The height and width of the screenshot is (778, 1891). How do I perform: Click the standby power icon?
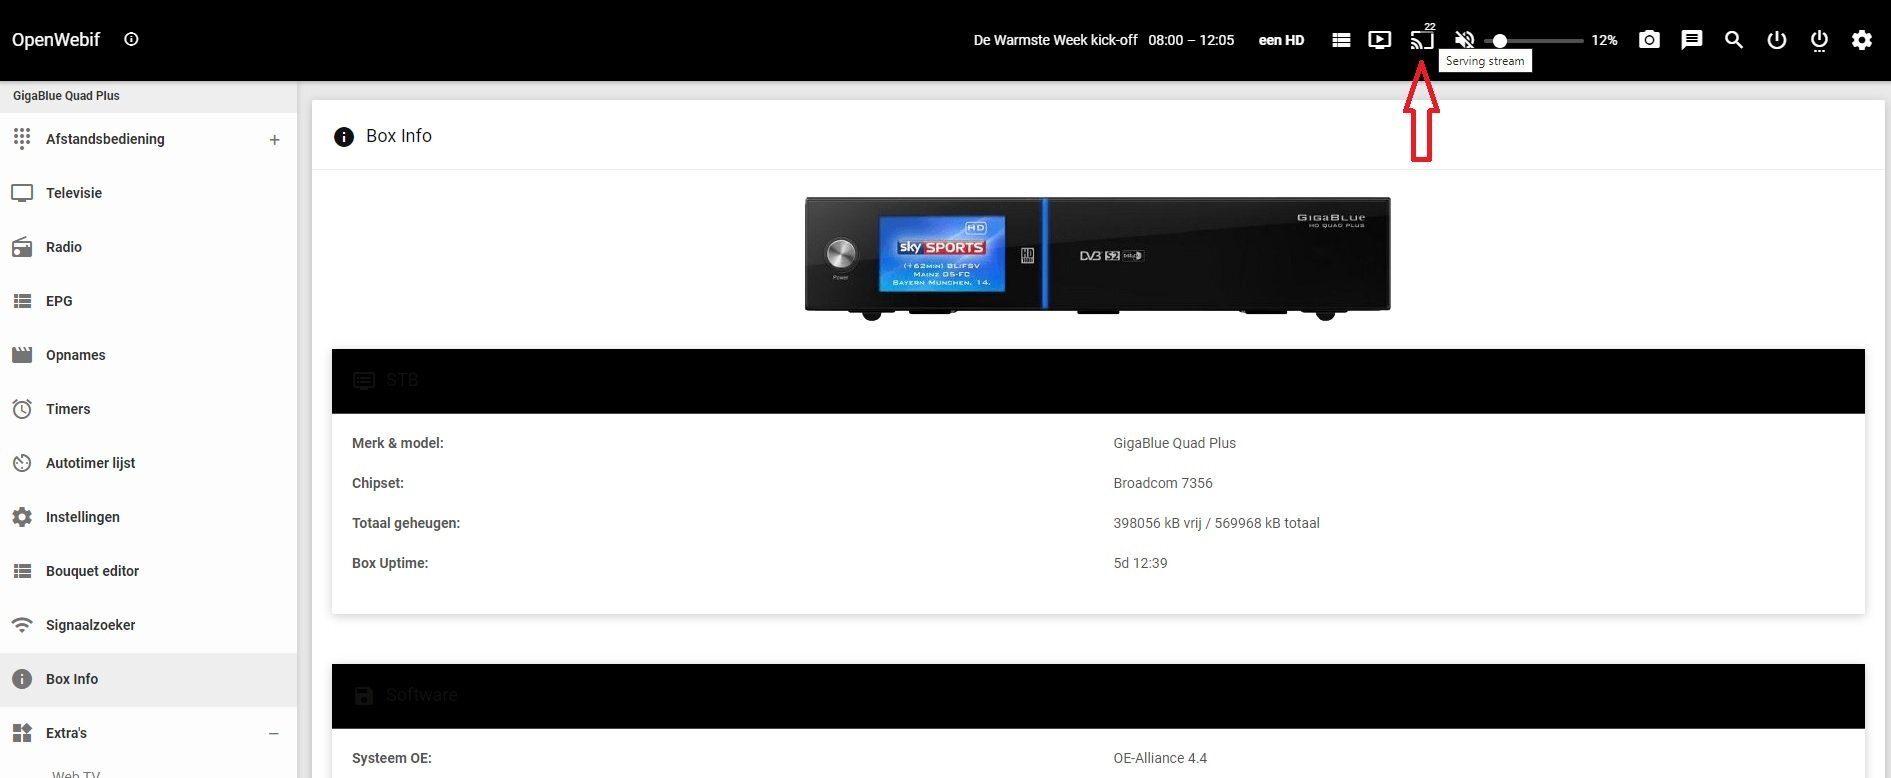(1776, 40)
